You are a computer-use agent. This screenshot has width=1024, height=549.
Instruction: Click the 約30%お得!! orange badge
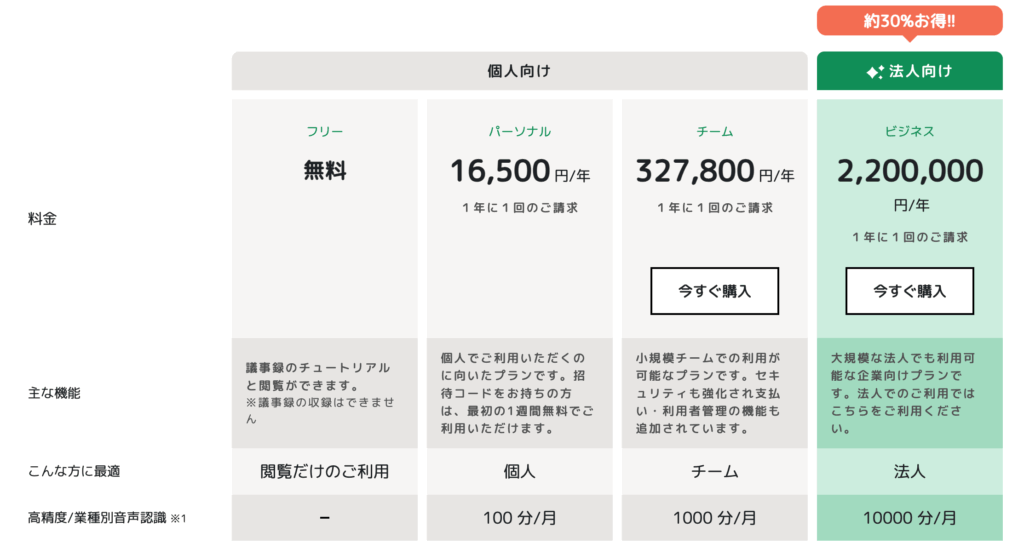point(910,21)
